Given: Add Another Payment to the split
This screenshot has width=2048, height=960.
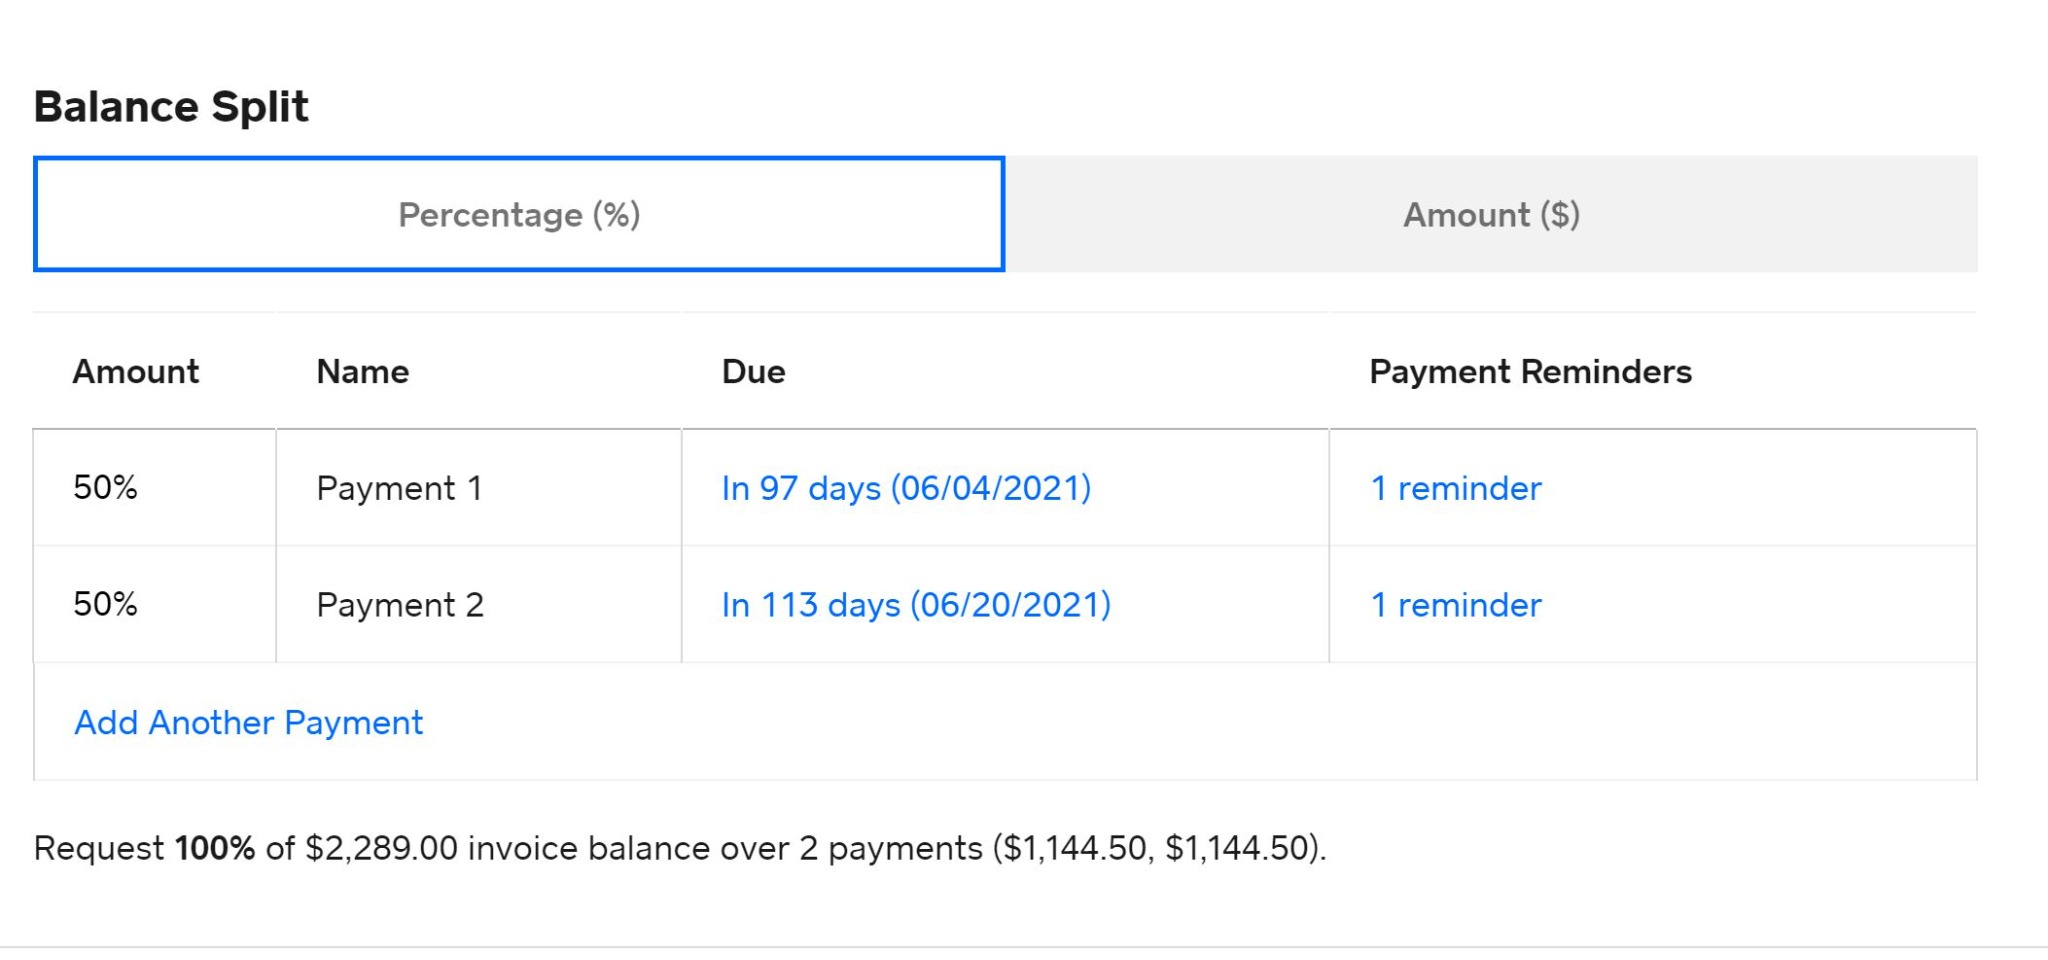Looking at the screenshot, I should click(248, 722).
